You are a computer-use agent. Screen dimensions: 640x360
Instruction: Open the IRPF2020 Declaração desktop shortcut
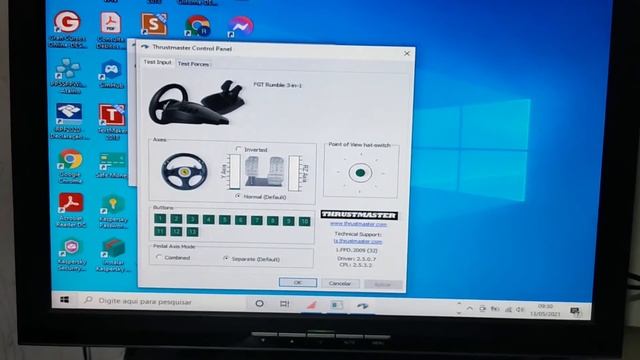(69, 121)
